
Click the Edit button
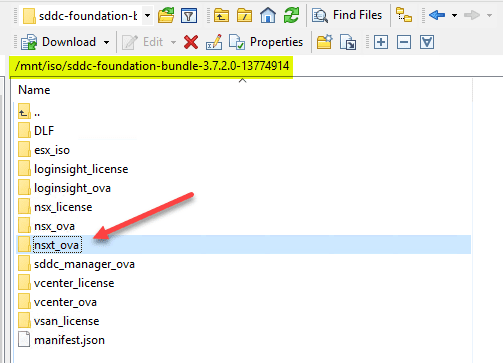142,42
